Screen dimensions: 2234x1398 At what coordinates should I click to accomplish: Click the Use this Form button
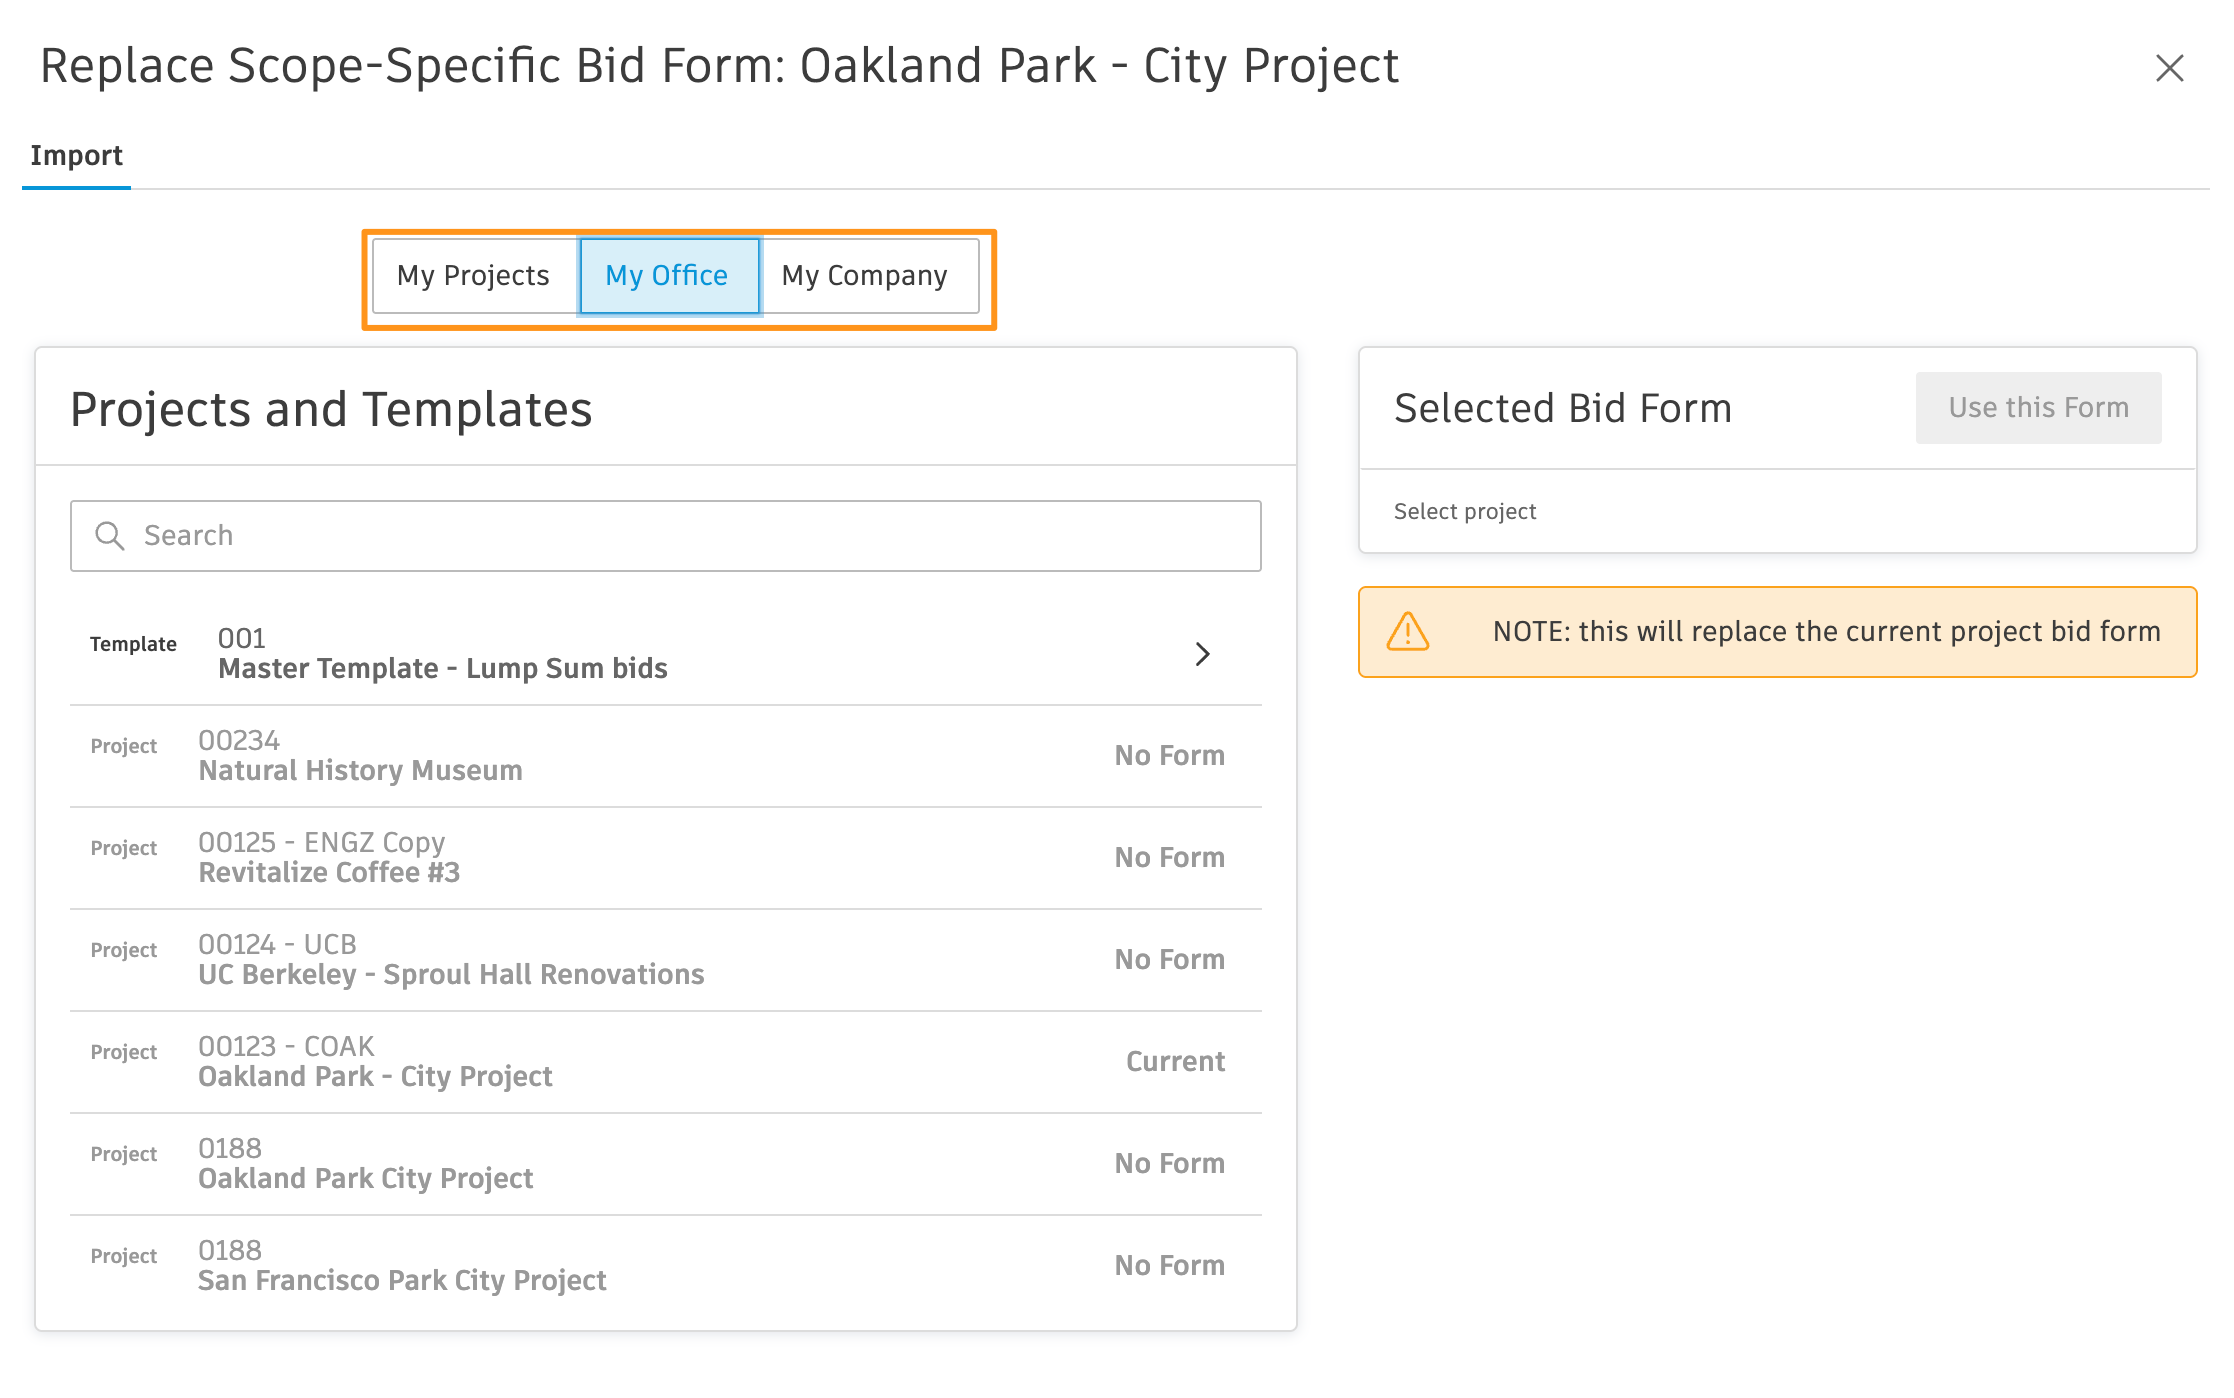point(2038,407)
